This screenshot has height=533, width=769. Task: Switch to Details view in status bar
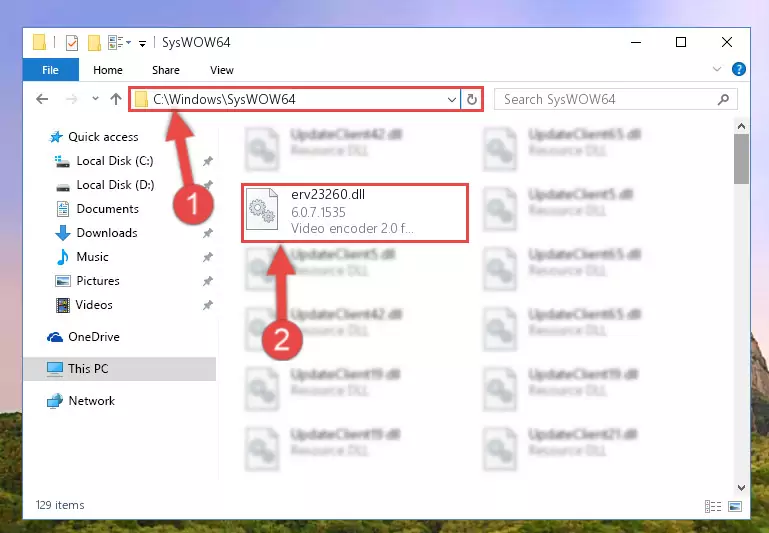tap(713, 506)
